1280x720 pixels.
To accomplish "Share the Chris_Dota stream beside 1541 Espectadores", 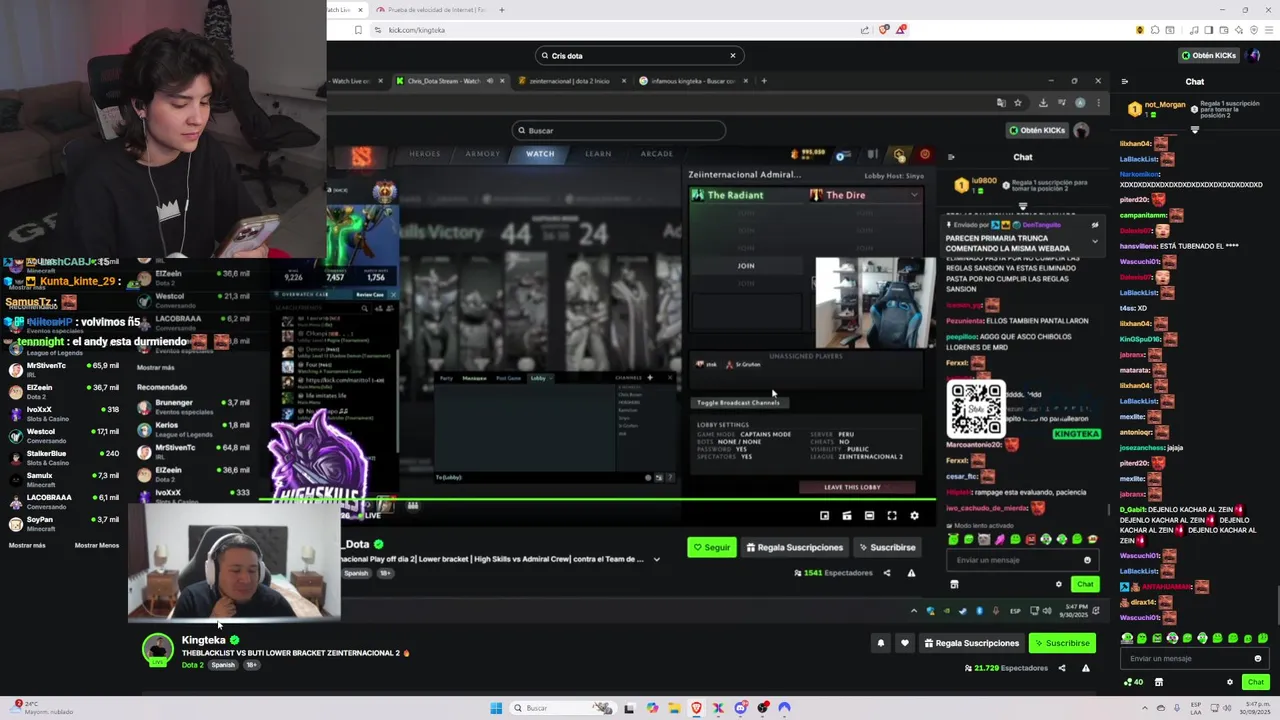I will (887, 573).
